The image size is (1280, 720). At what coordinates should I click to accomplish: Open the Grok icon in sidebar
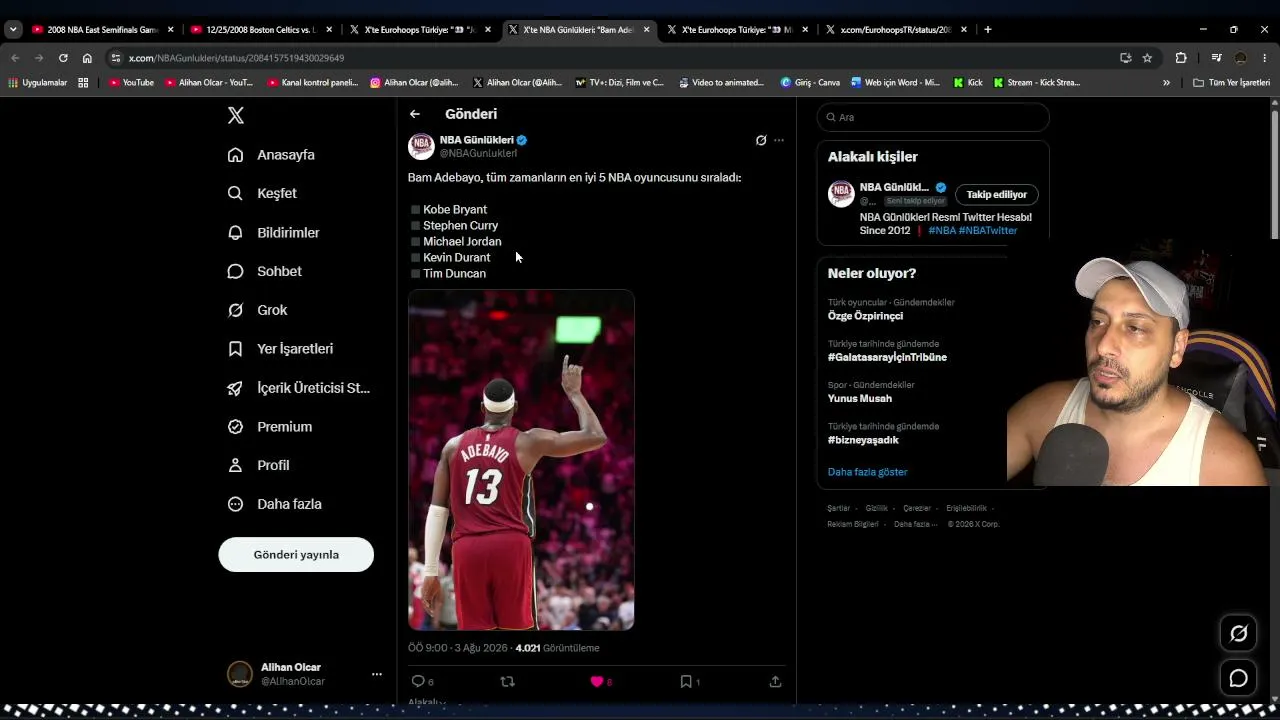point(235,310)
